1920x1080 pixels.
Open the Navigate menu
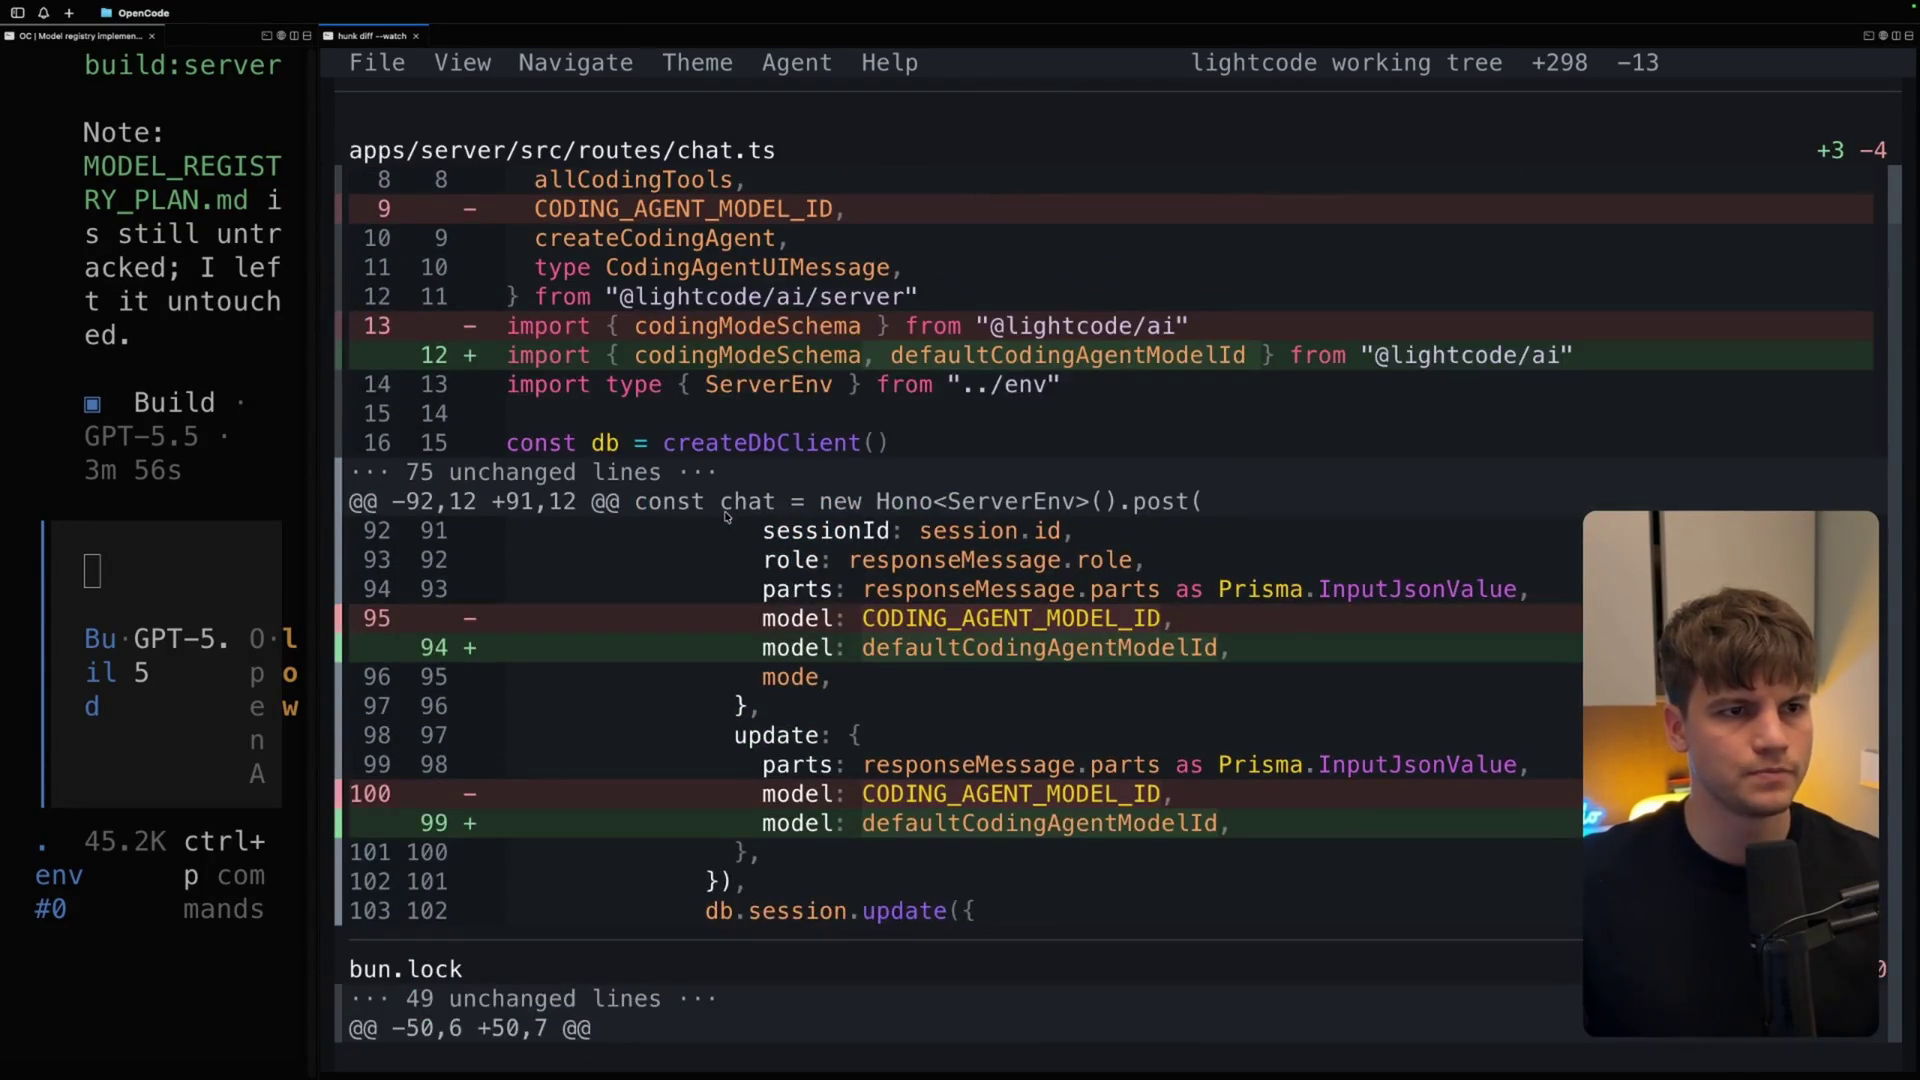(x=575, y=63)
